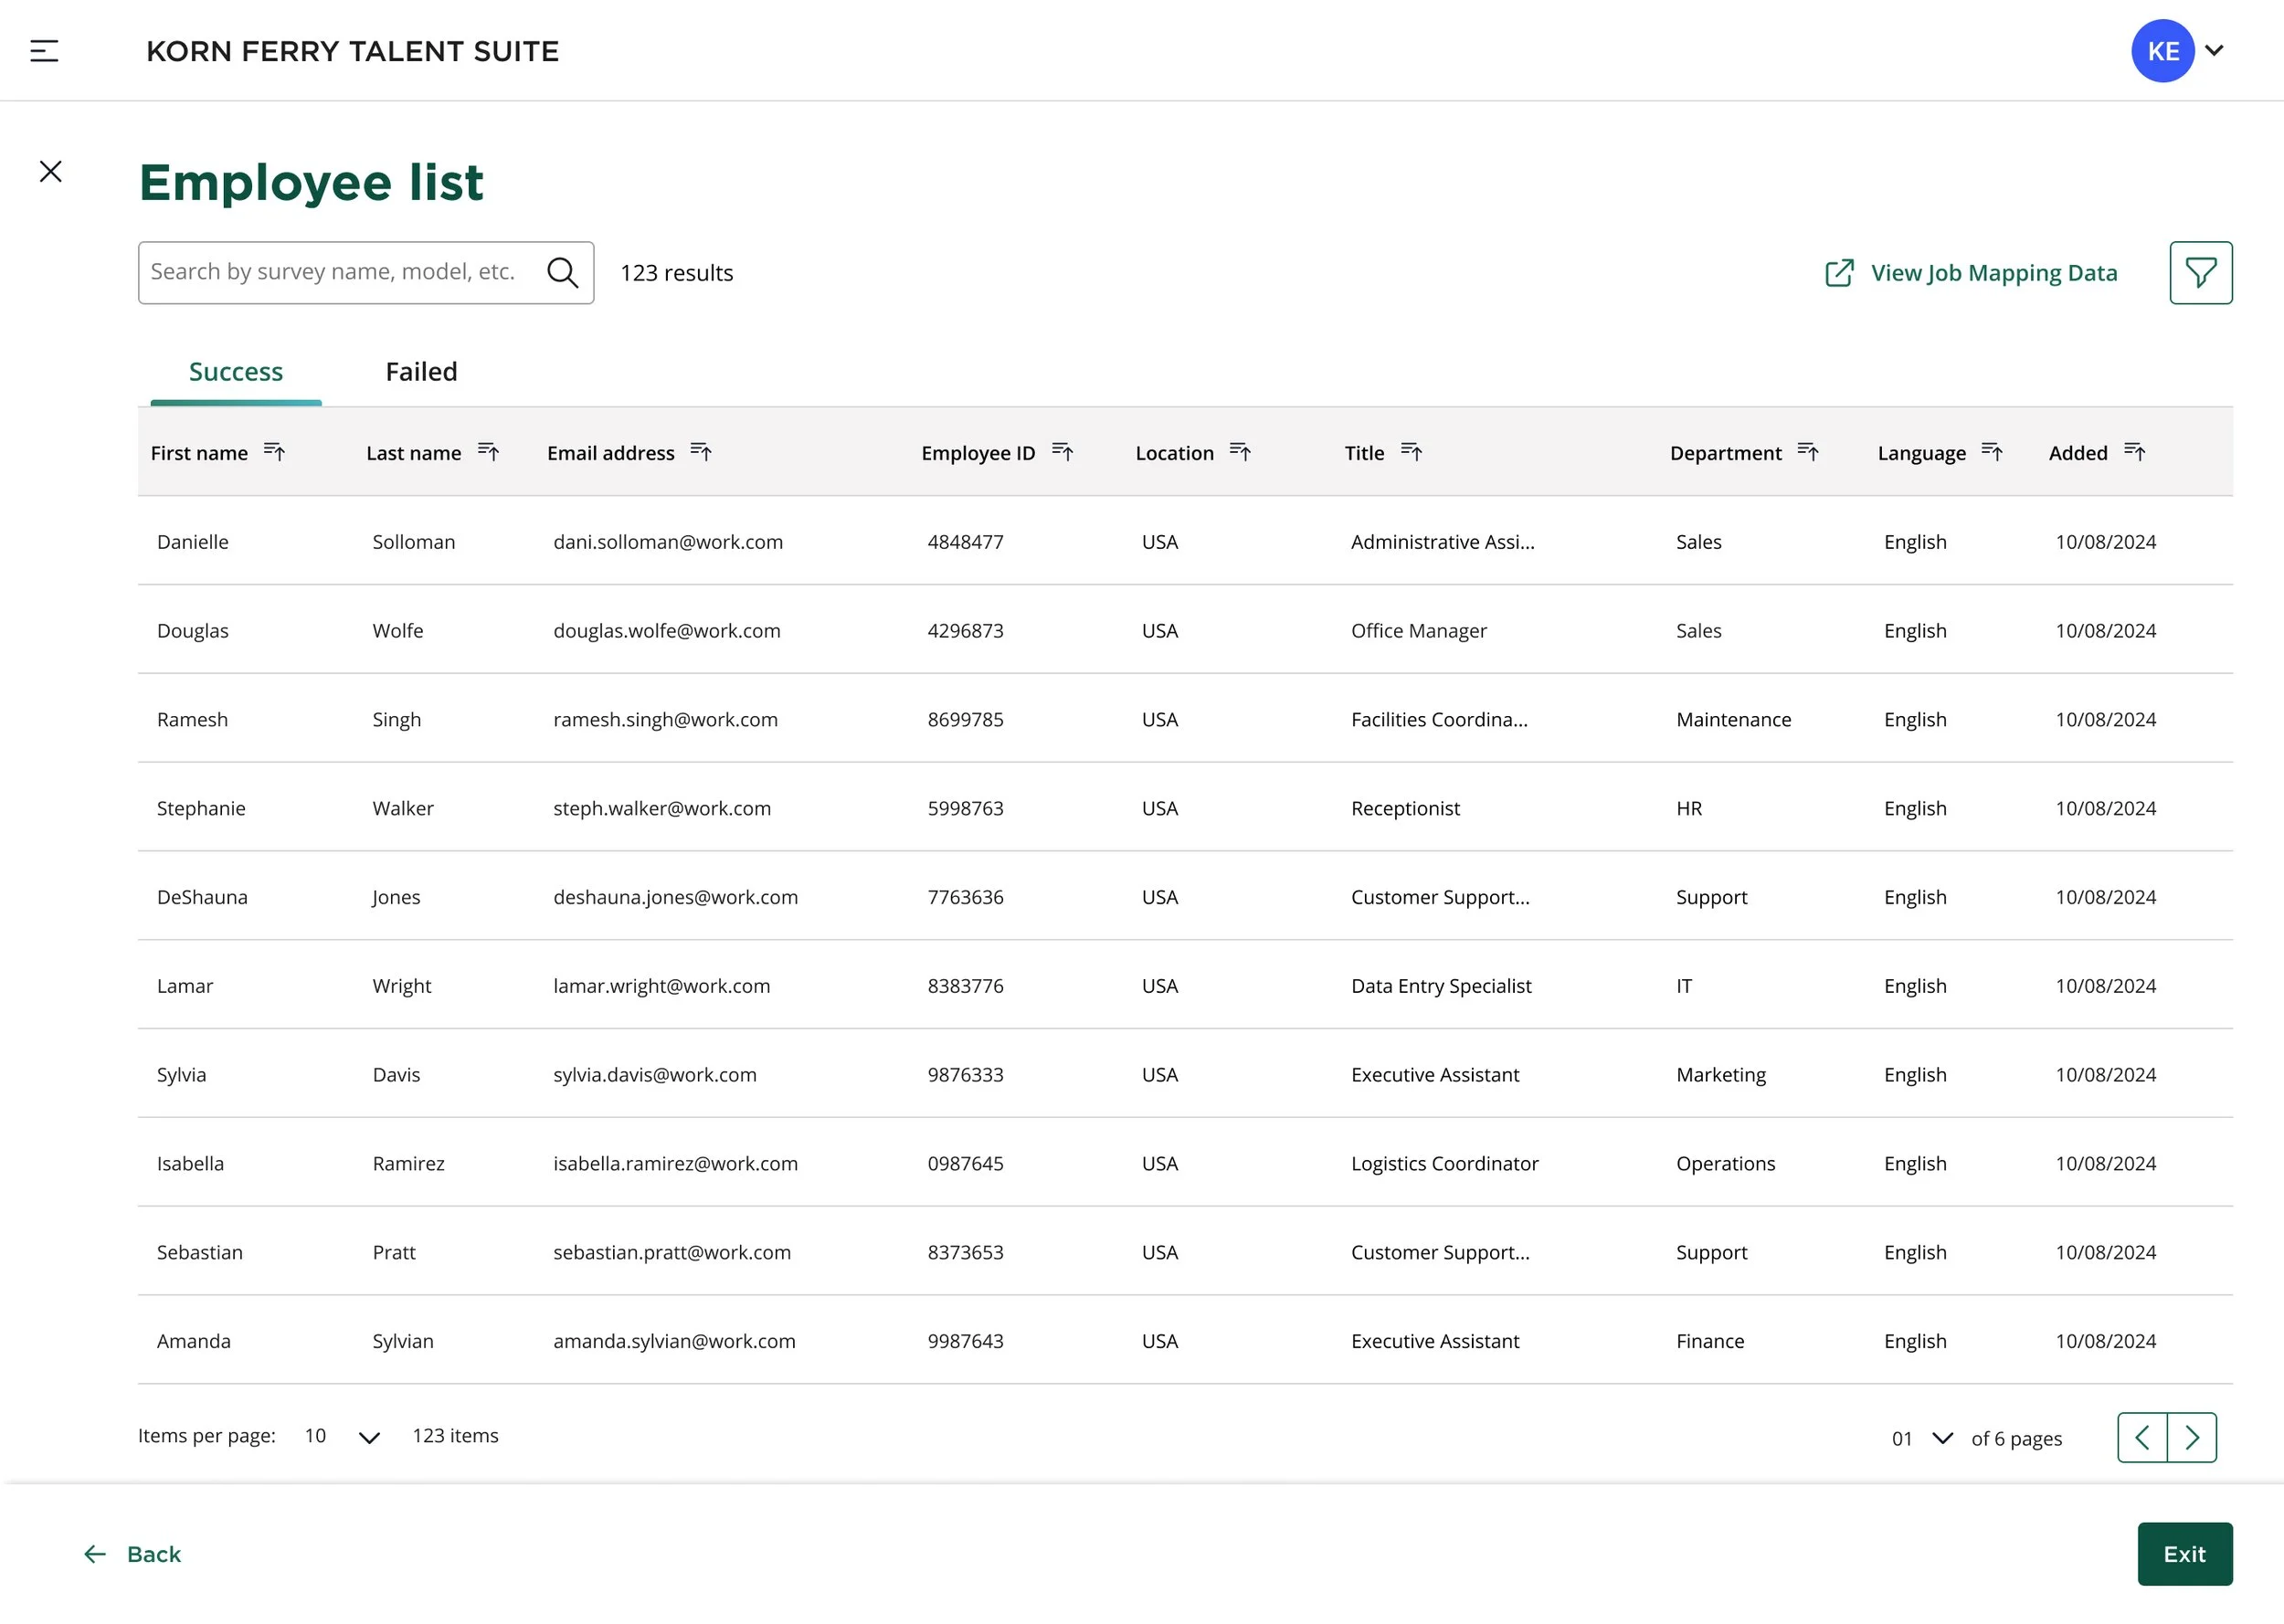Viewport: 2284px width, 1624px height.
Task: Click the filter funnel icon button
Action: coord(2200,273)
